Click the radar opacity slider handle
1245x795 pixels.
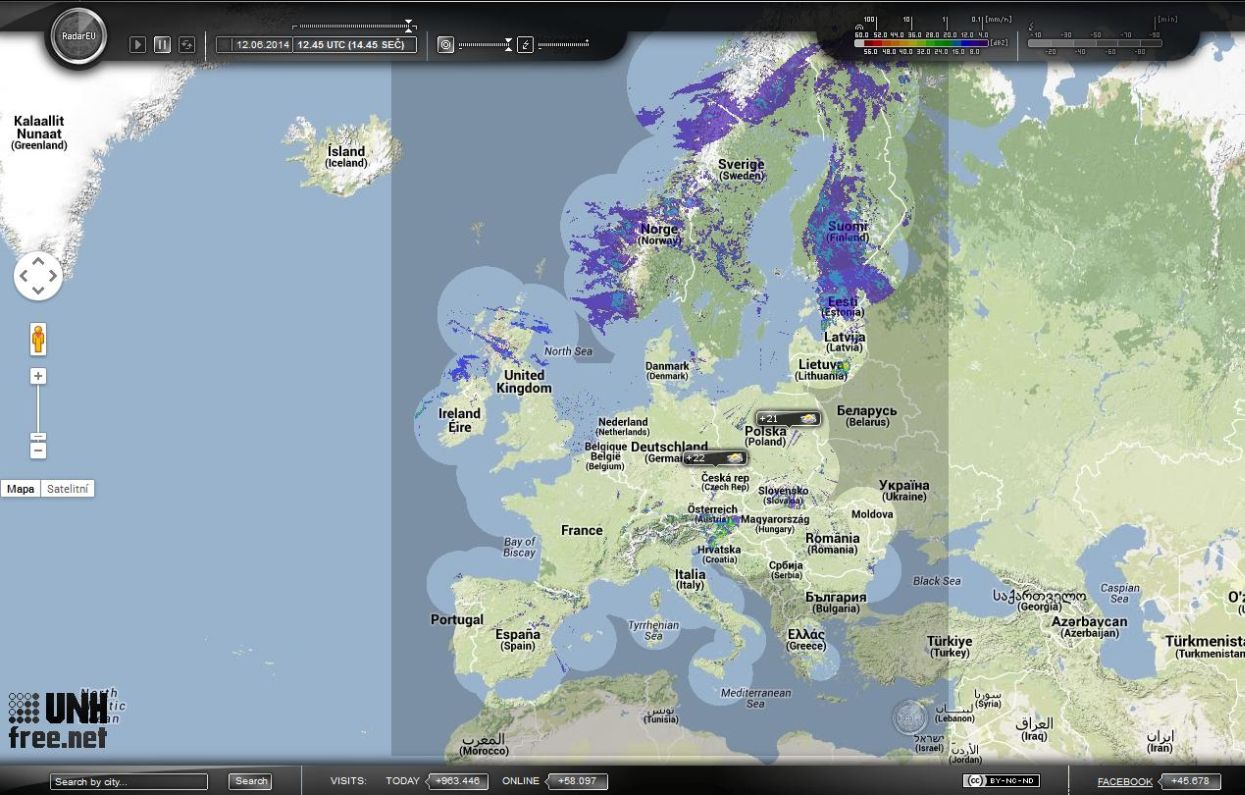point(508,44)
